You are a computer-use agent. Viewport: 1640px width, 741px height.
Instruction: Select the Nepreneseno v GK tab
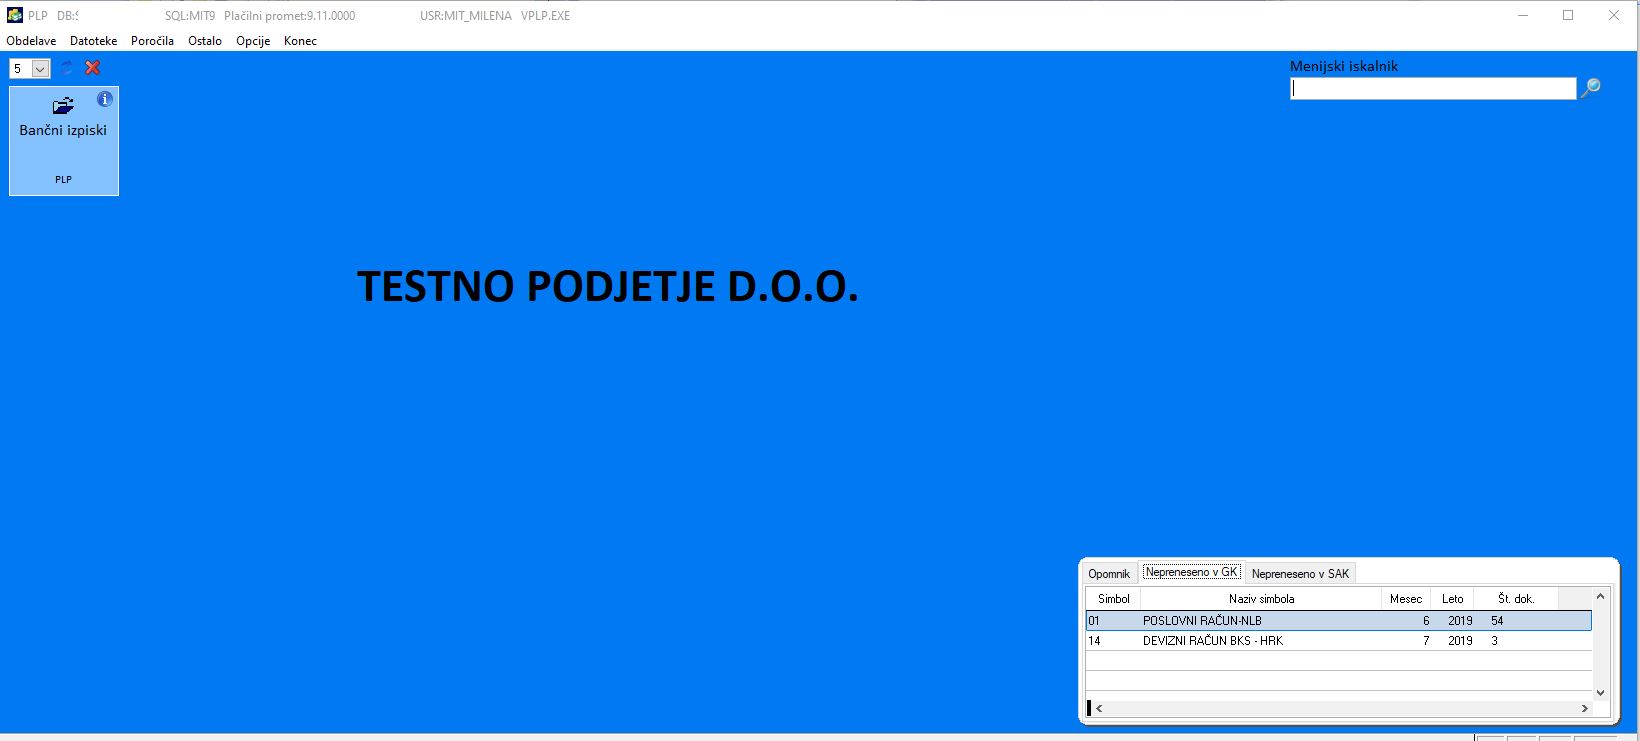(x=1191, y=572)
